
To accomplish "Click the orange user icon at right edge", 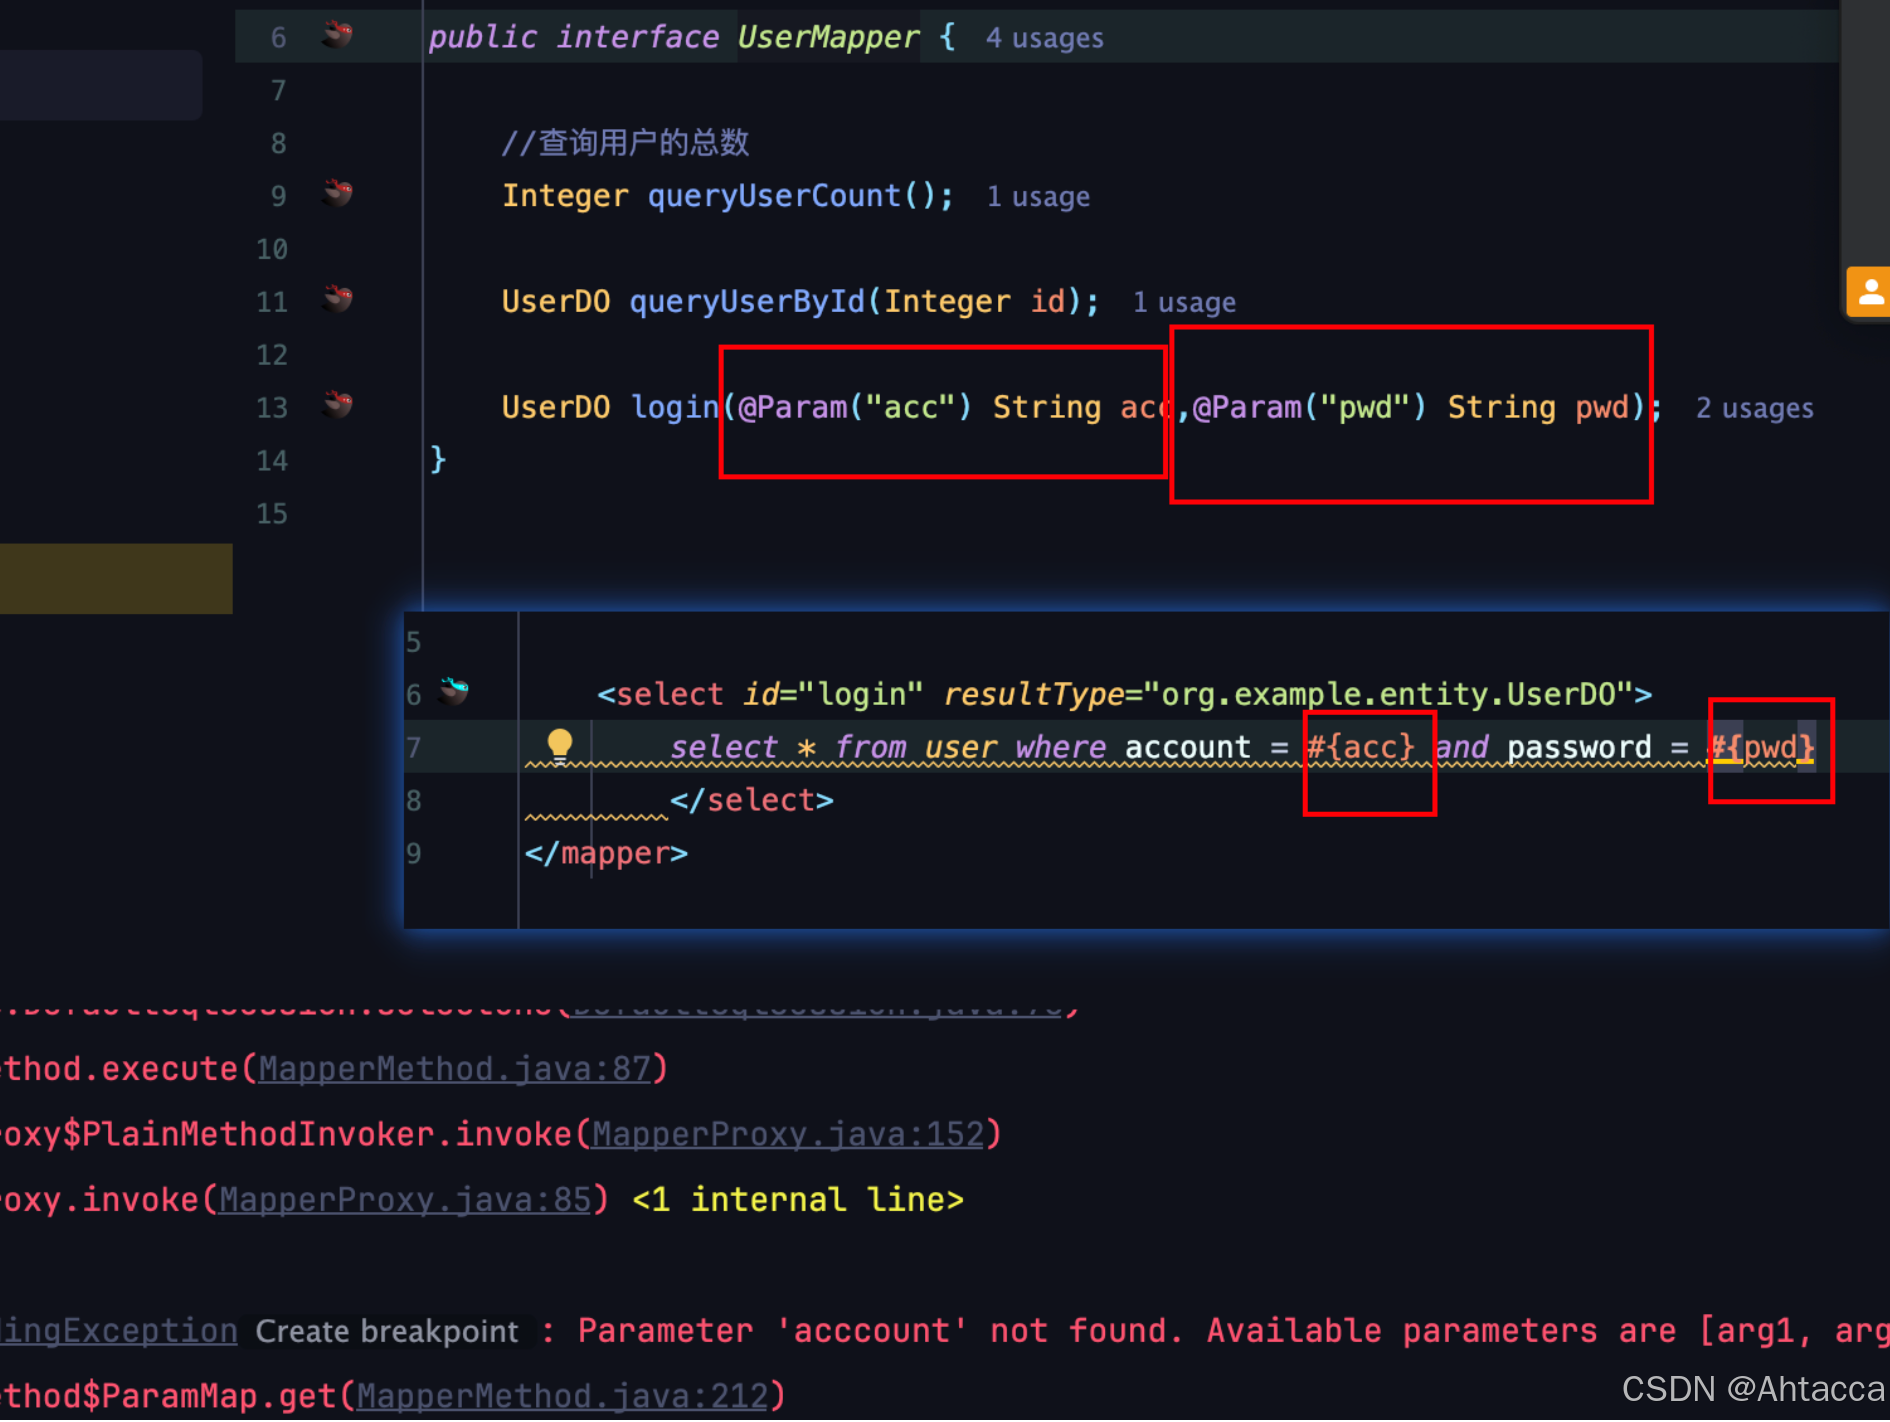I will coord(1869,292).
